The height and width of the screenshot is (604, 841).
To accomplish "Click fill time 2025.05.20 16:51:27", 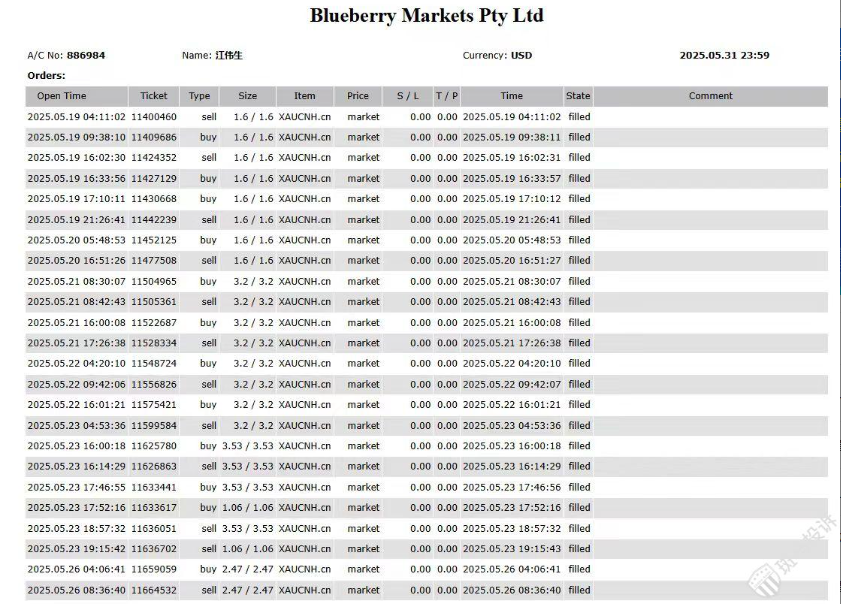I will point(512,261).
